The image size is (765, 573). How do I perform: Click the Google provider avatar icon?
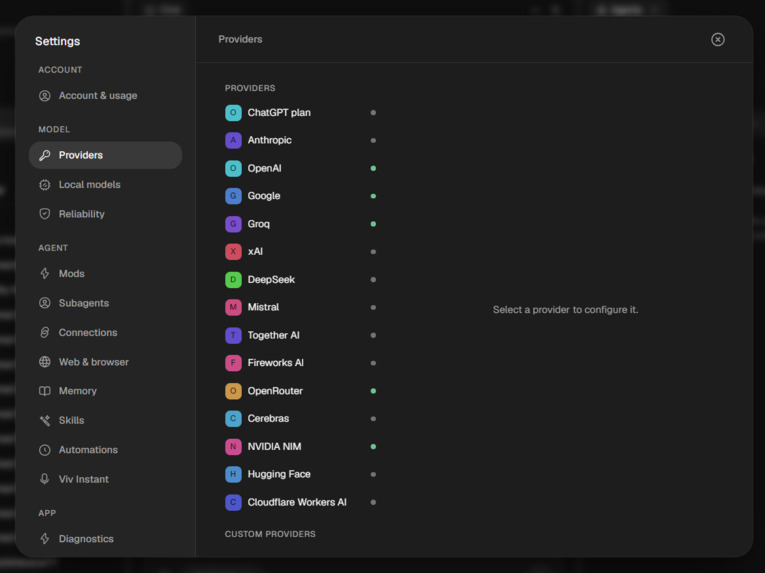233,196
